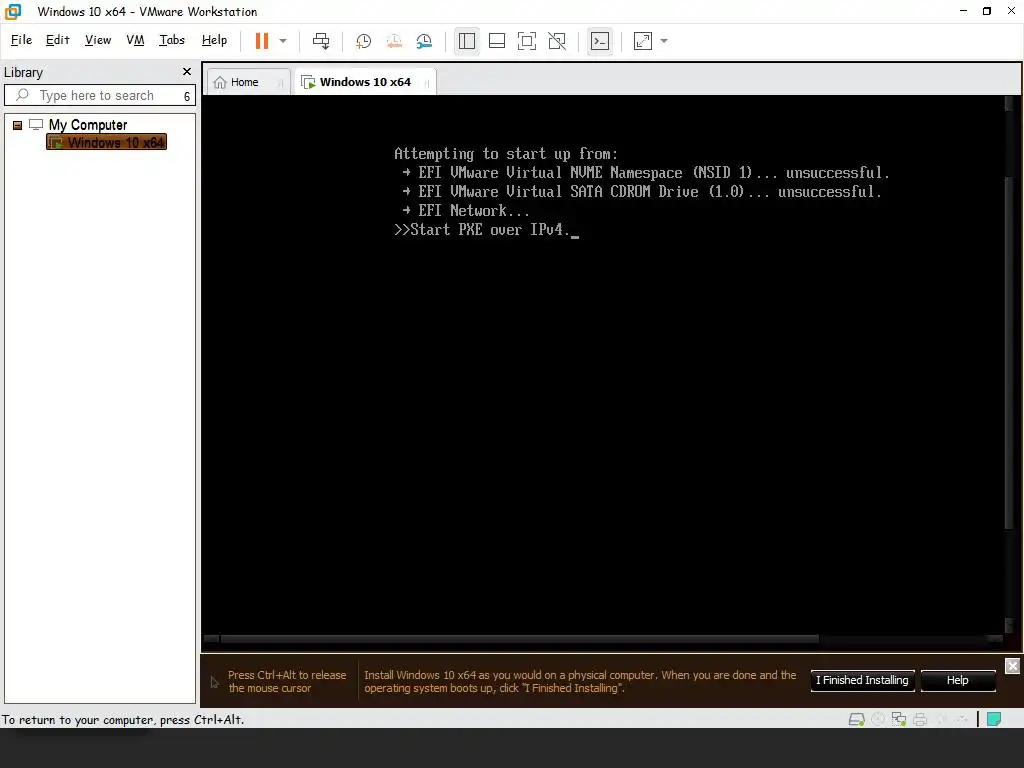Click the hard disk status icon
The height and width of the screenshot is (768, 1024).
pos(856,720)
